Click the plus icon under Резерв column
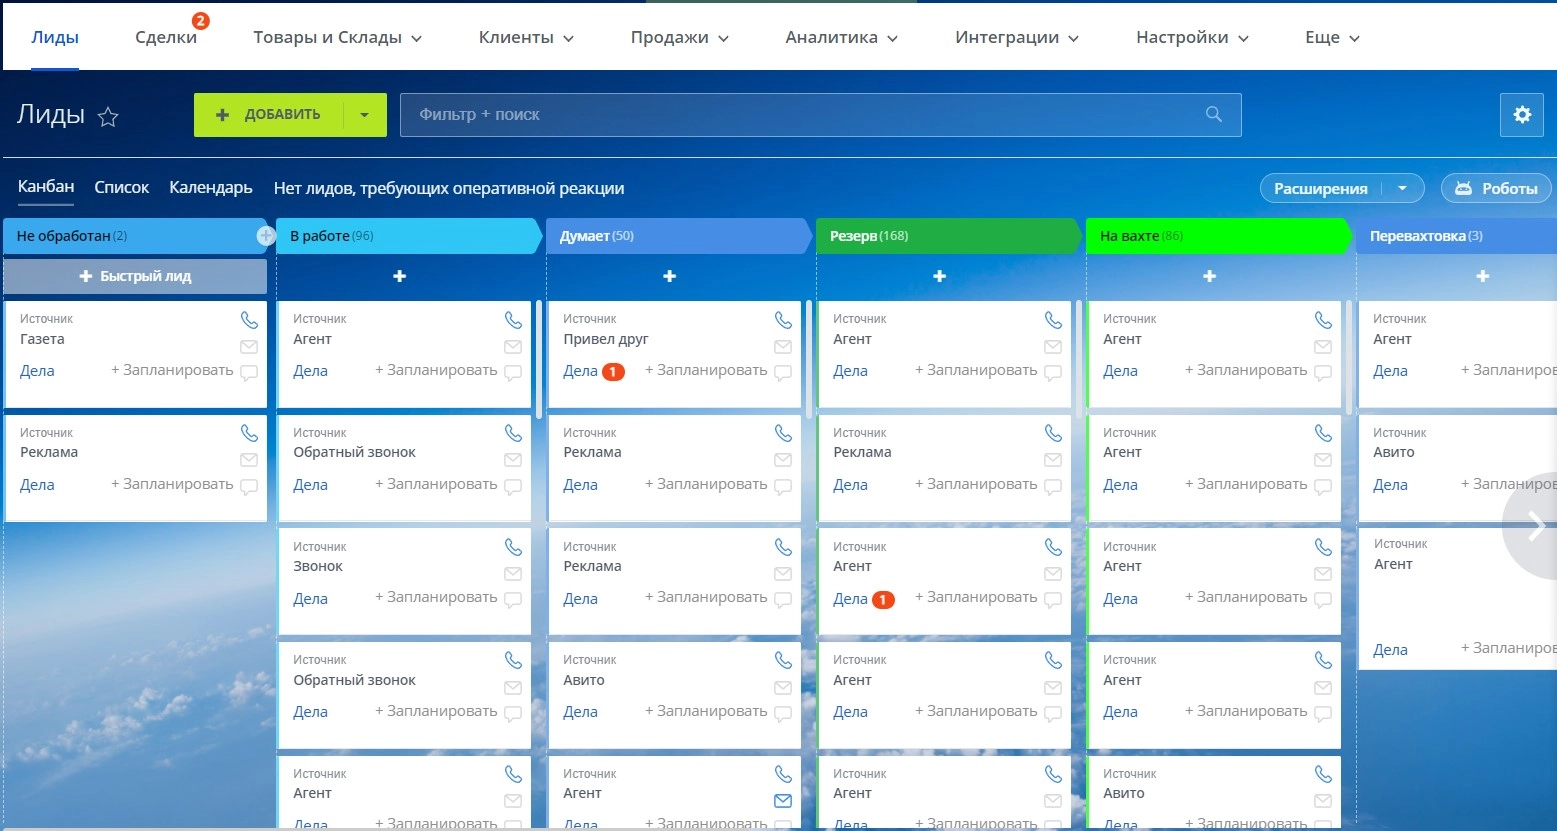Screen dimensions: 1557x831 point(939,276)
